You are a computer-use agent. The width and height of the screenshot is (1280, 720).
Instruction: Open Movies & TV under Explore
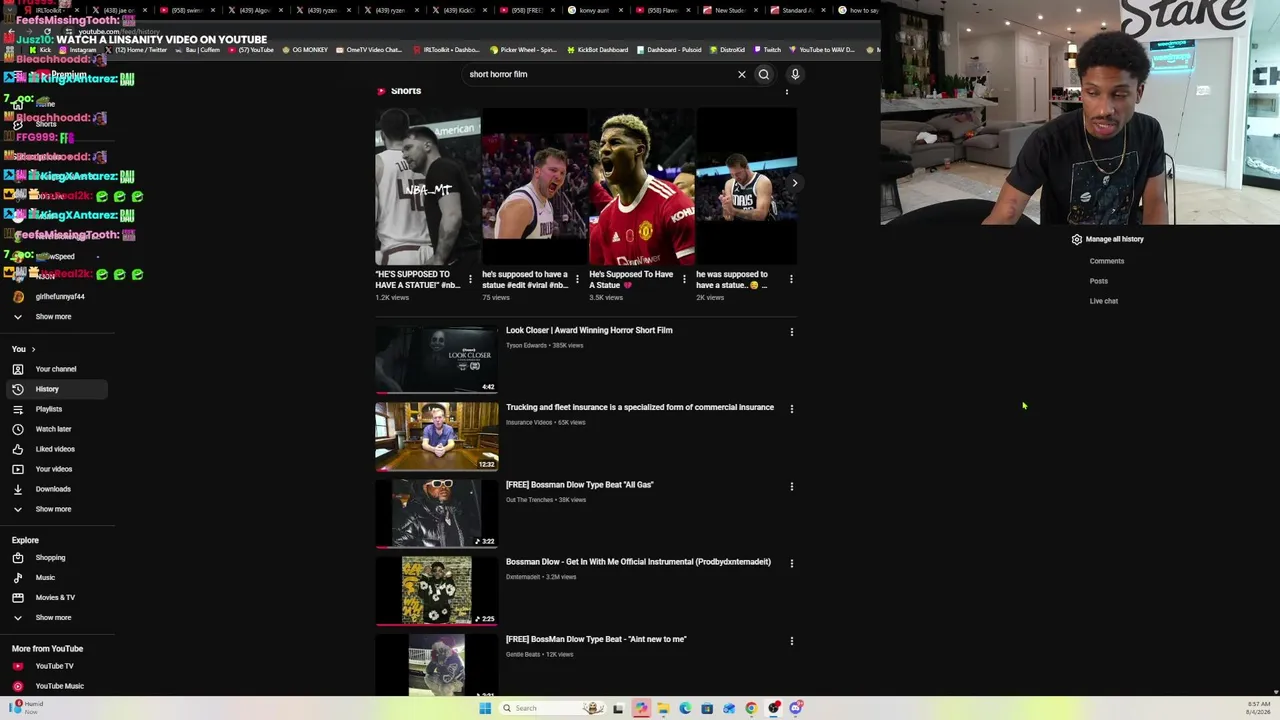55,598
